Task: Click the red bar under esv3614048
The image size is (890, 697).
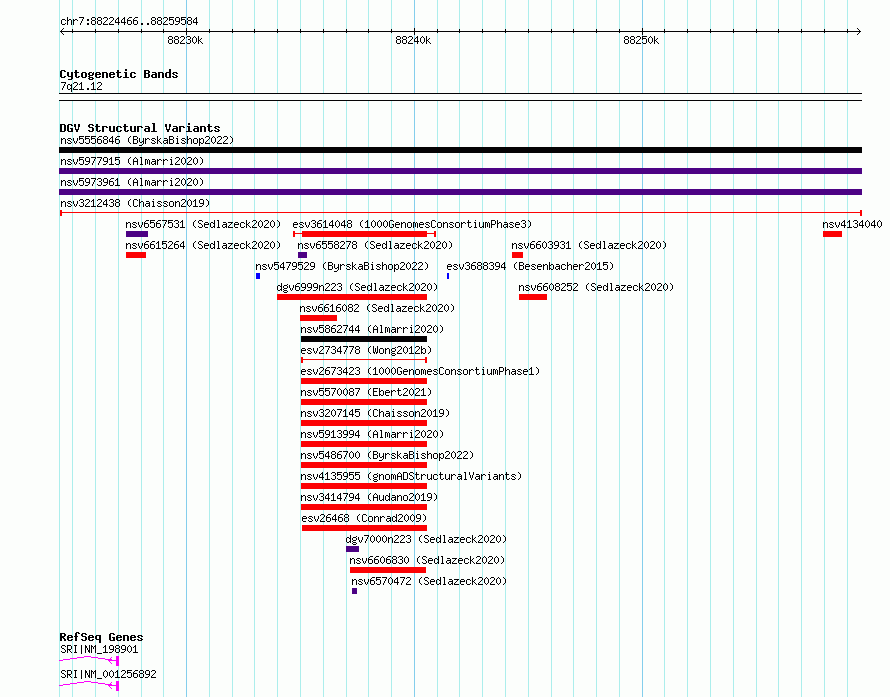Action: [x=364, y=234]
